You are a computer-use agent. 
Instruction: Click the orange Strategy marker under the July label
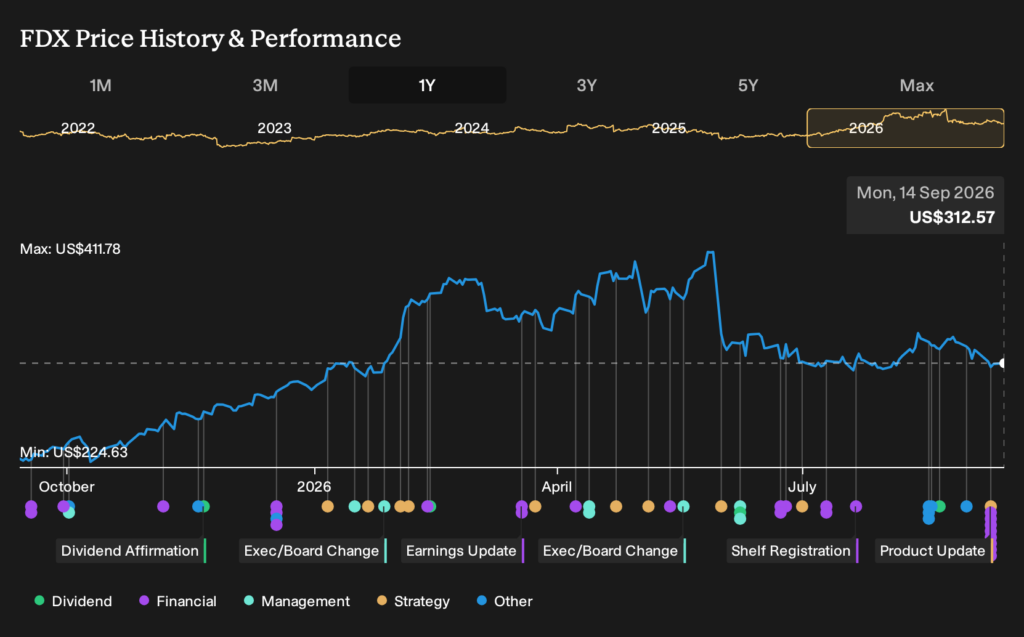(x=802, y=506)
